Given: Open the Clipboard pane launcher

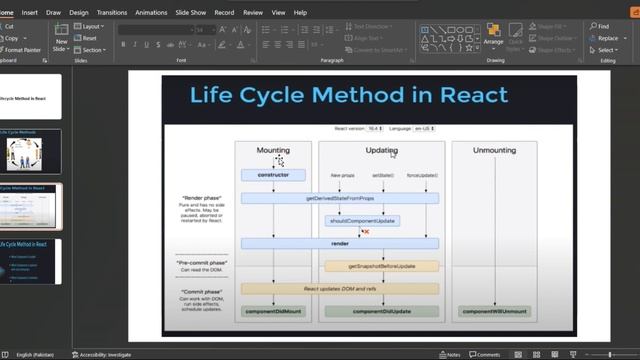Looking at the screenshot, I should point(45,60).
